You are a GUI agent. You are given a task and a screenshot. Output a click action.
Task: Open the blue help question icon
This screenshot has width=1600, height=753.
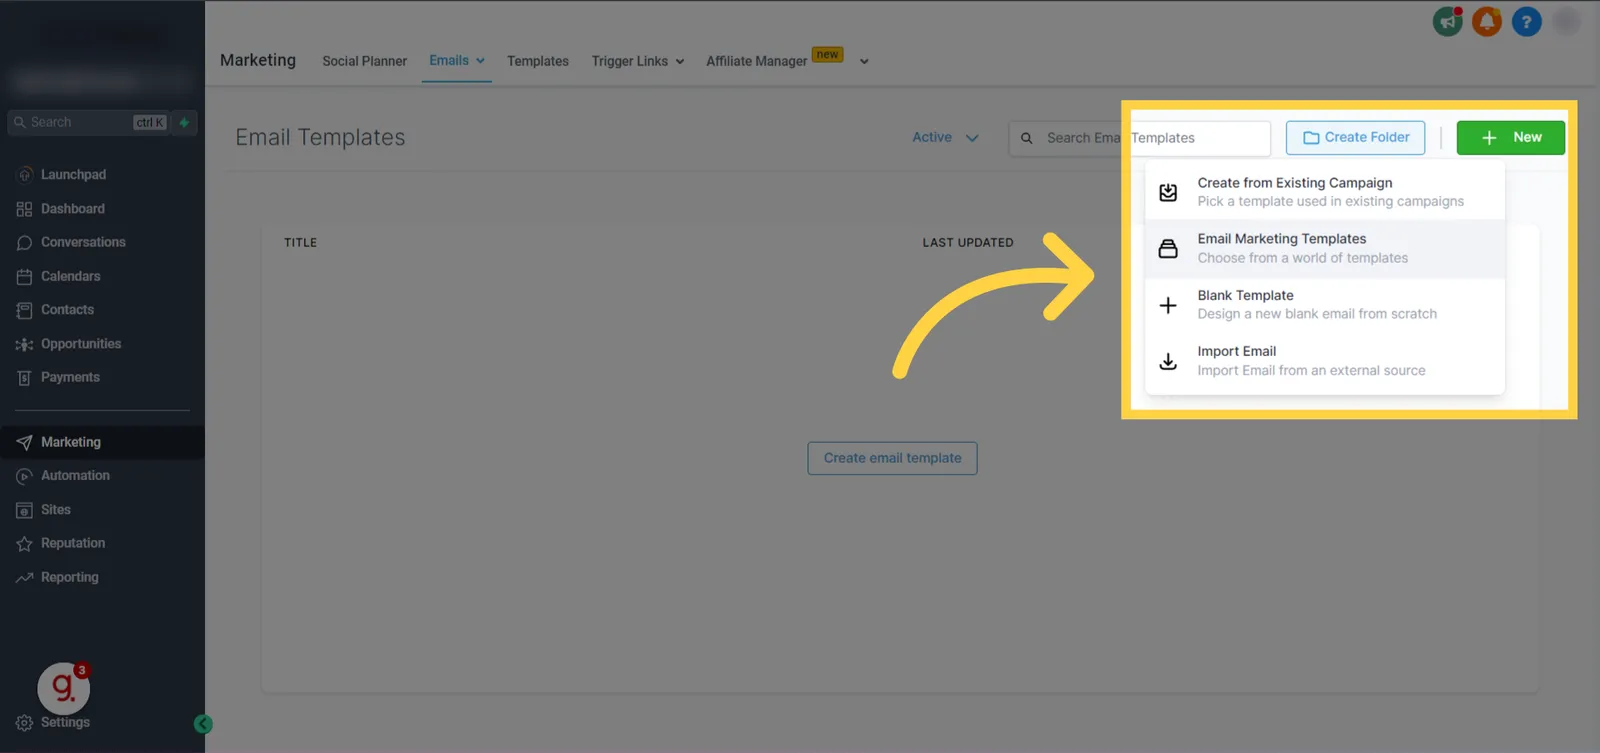1526,21
